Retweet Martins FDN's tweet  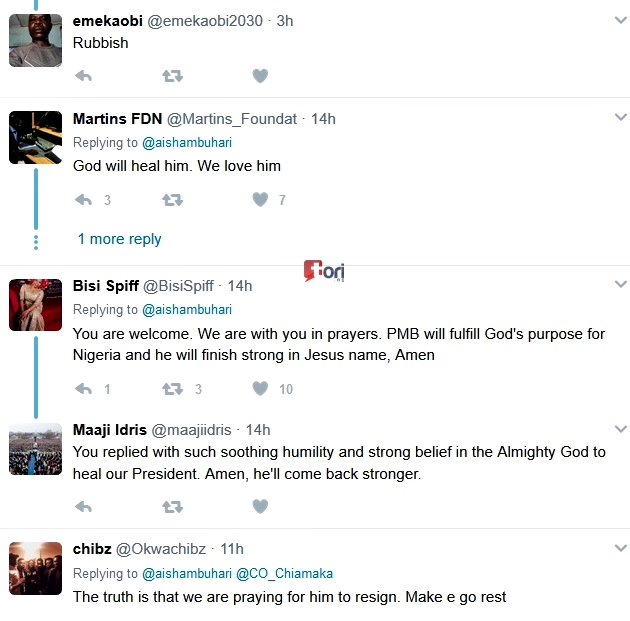pyautogui.click(x=172, y=200)
